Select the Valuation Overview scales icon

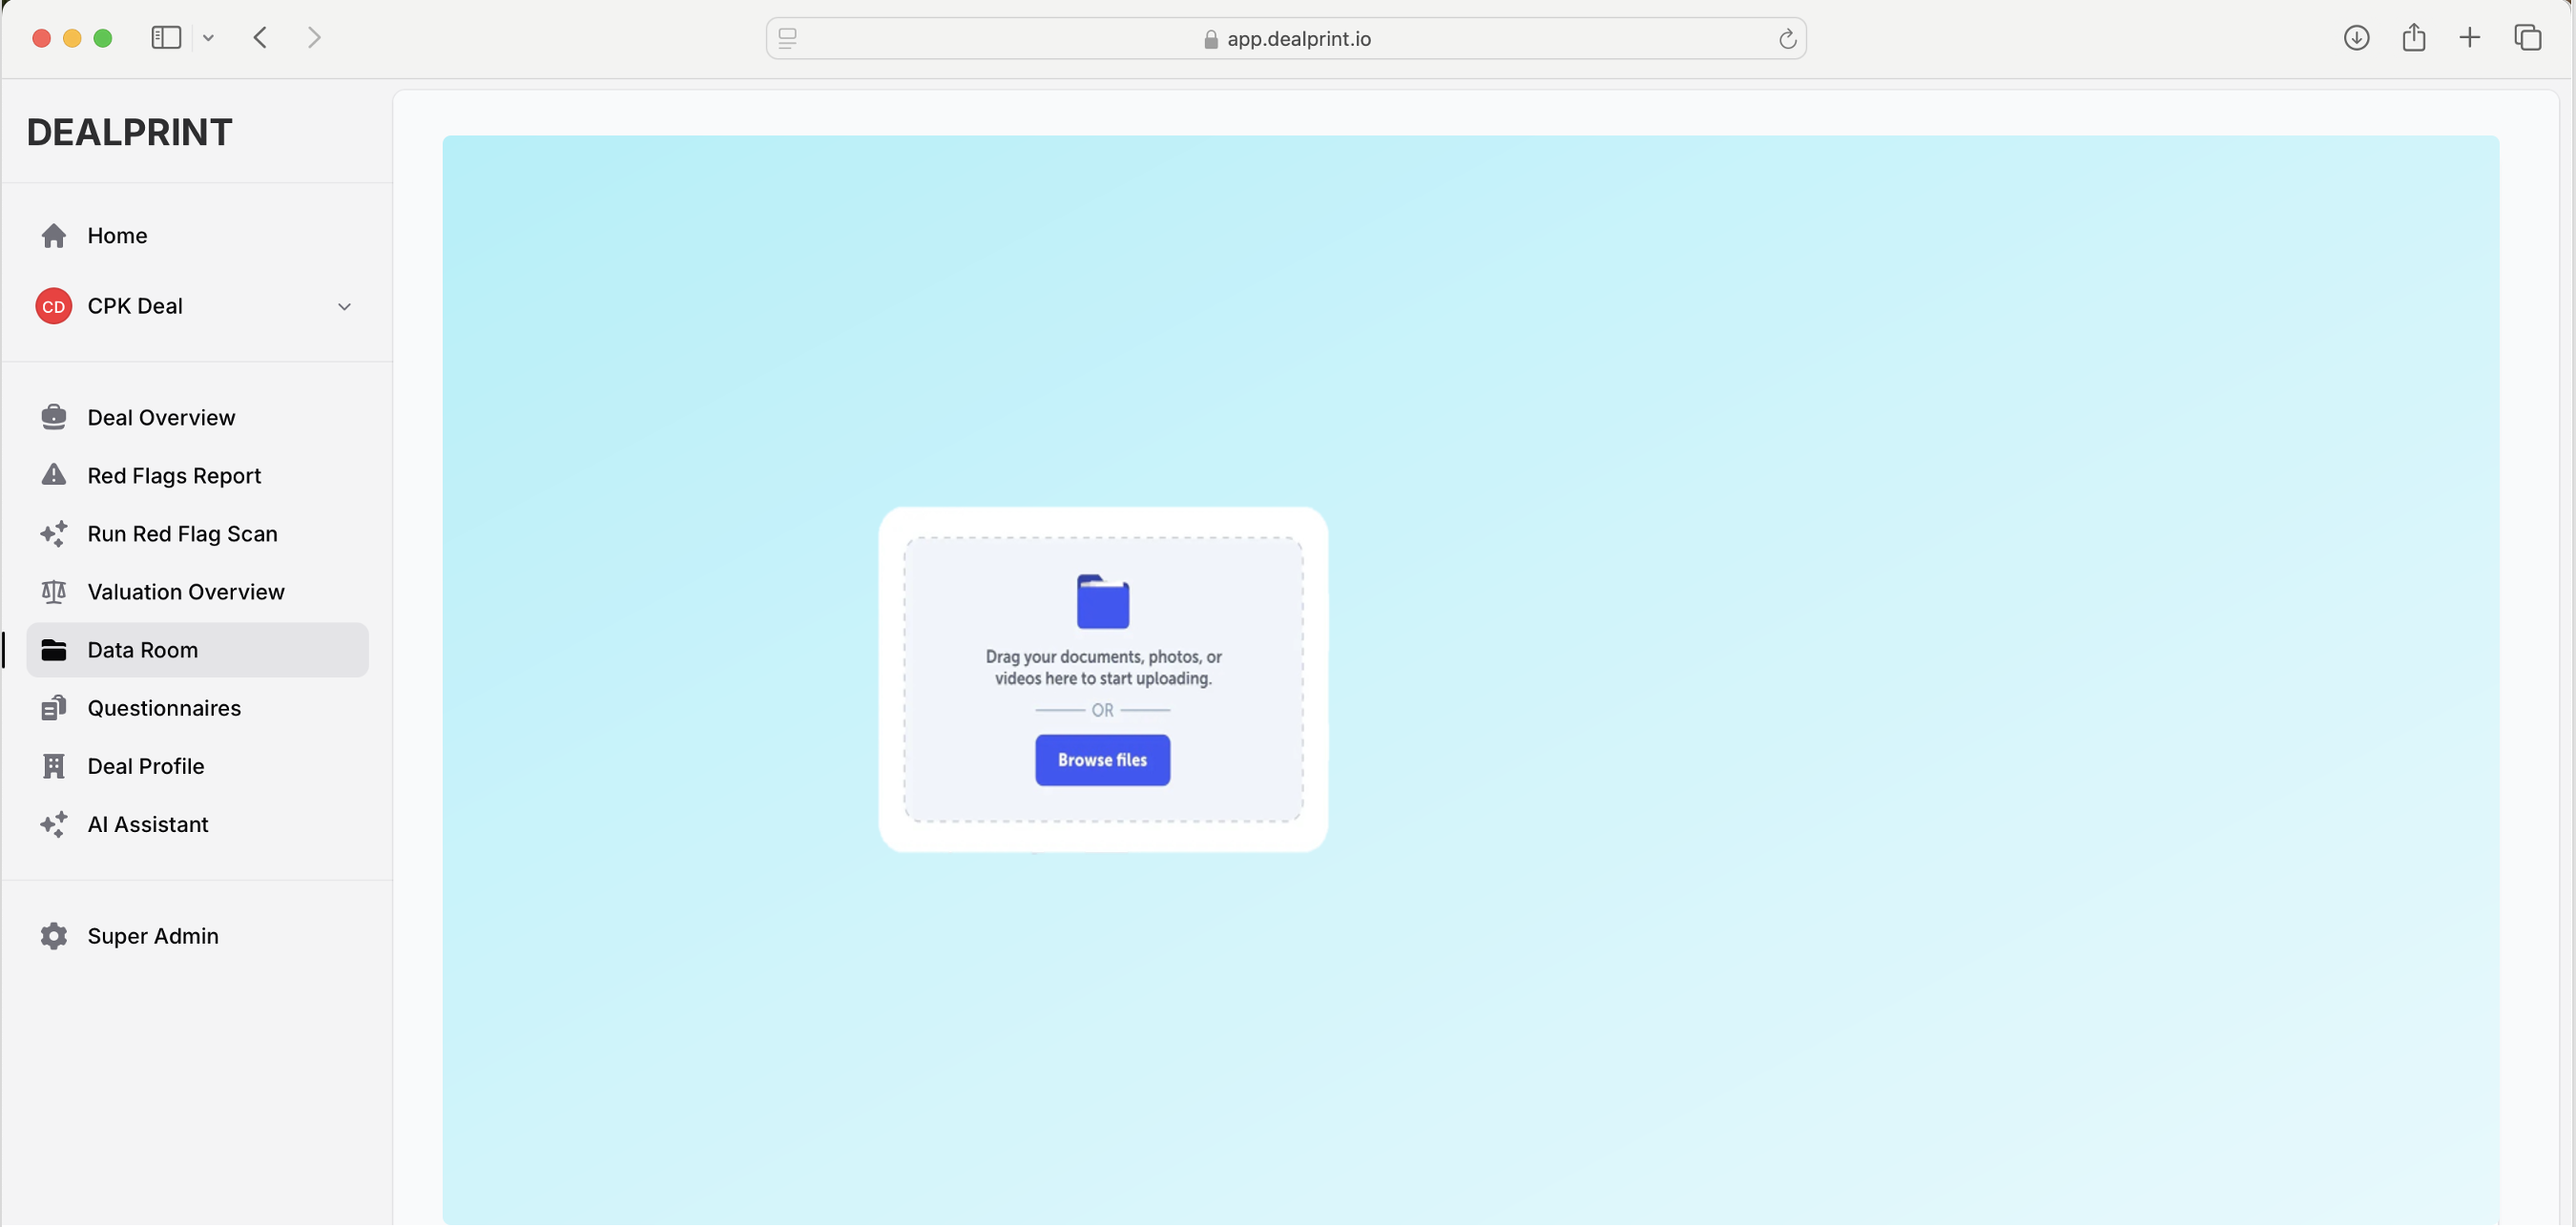pos(54,591)
